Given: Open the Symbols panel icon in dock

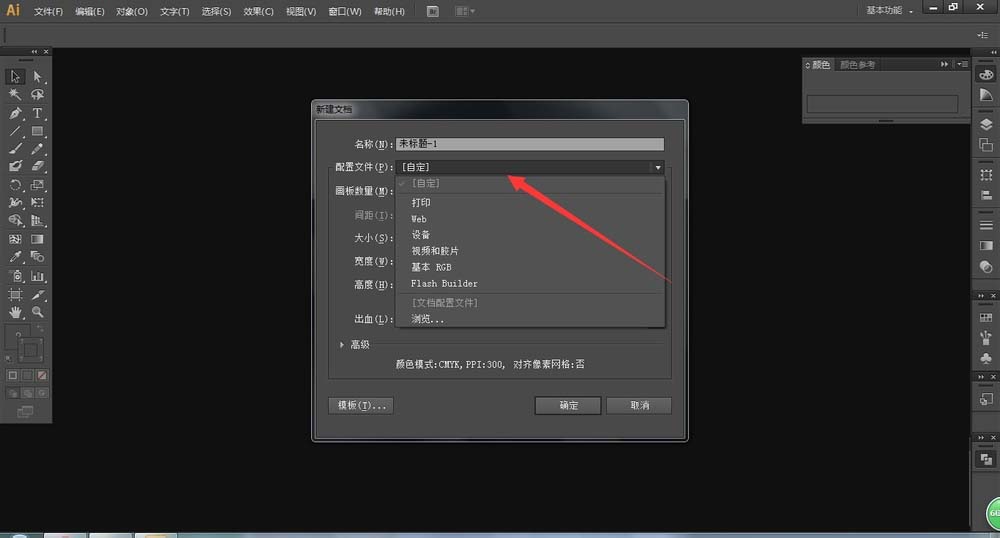Looking at the screenshot, I should [x=986, y=358].
